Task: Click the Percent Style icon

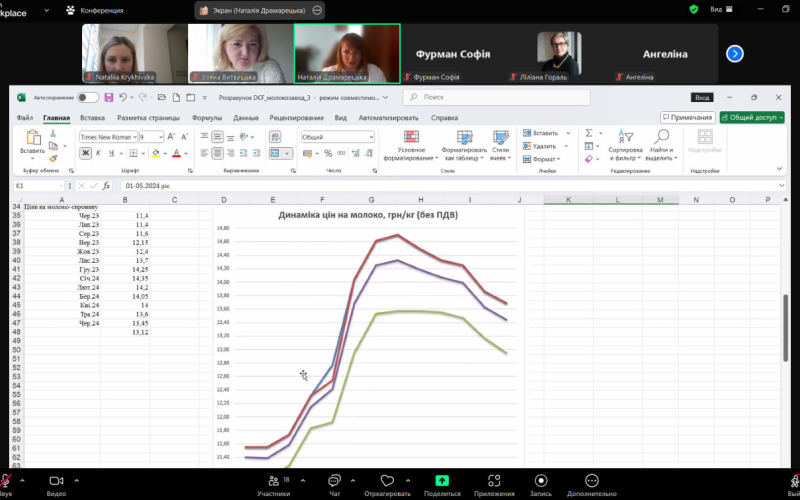Action: click(x=328, y=153)
